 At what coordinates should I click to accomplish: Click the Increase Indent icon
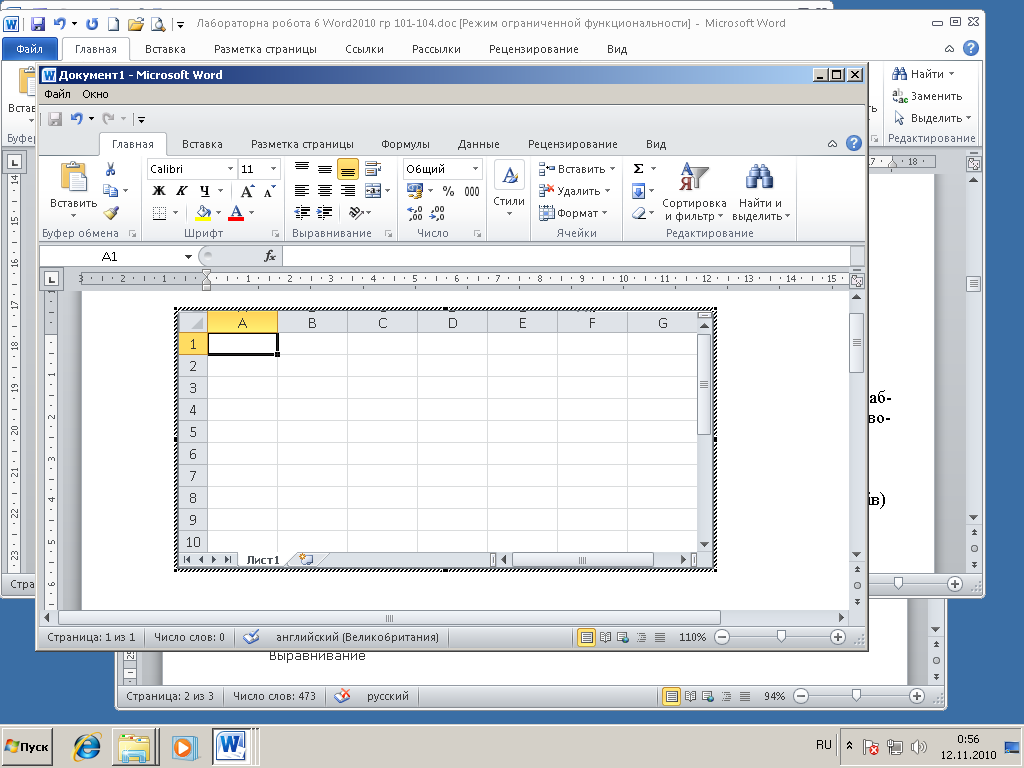pyautogui.click(x=325, y=213)
